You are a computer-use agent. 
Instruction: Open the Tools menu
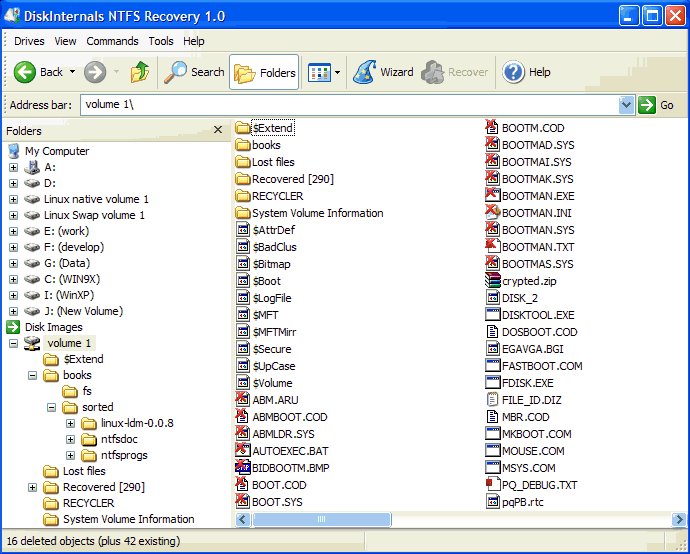[161, 41]
